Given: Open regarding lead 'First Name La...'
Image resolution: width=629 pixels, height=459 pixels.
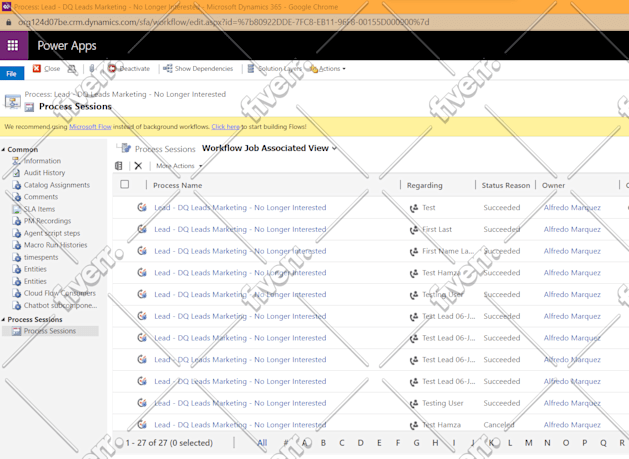Looking at the screenshot, I should pyautogui.click(x=448, y=251).
